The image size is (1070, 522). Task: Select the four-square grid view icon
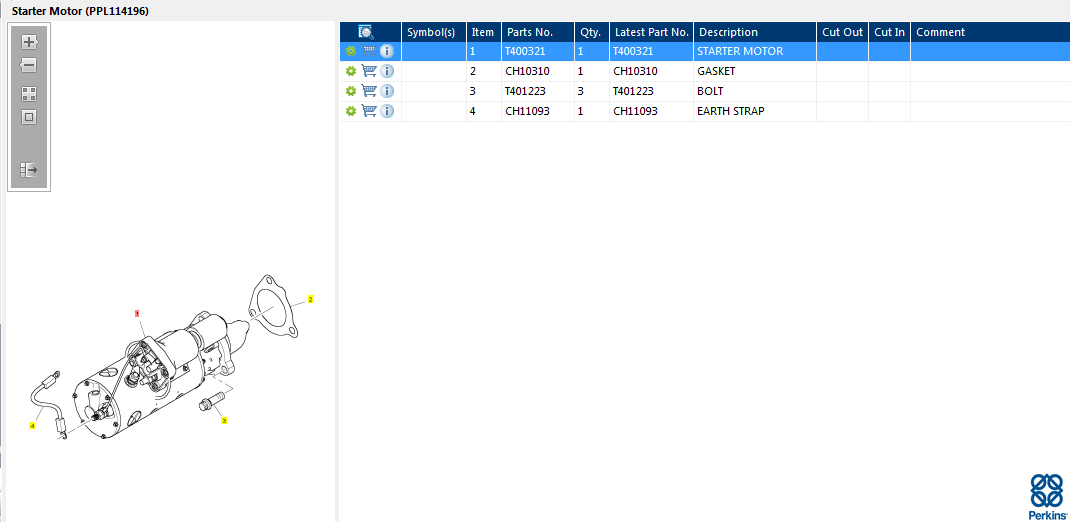pos(29,94)
